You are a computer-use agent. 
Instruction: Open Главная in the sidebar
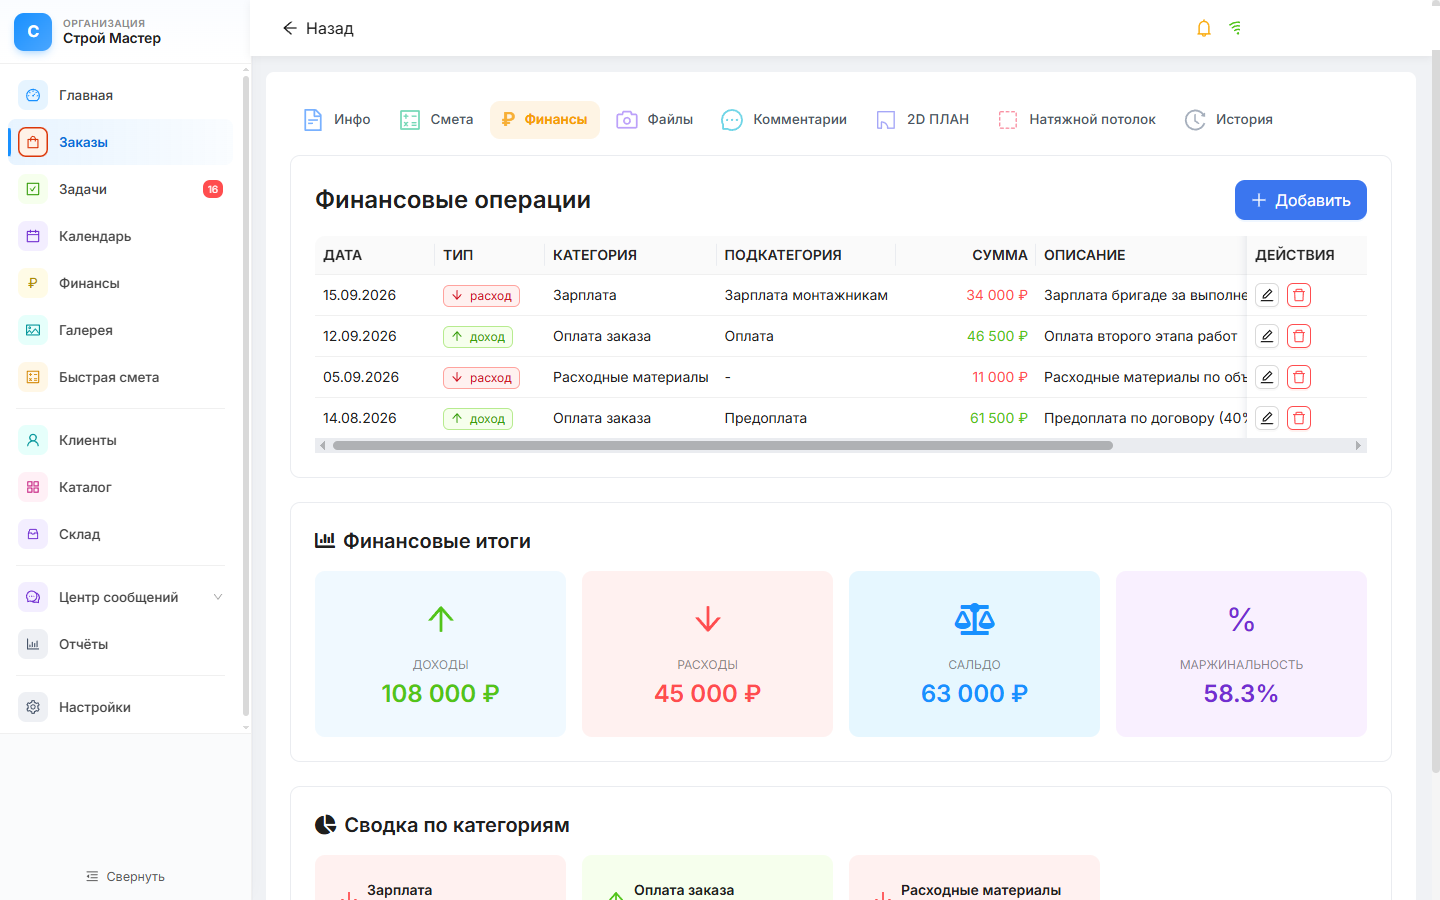tap(120, 95)
